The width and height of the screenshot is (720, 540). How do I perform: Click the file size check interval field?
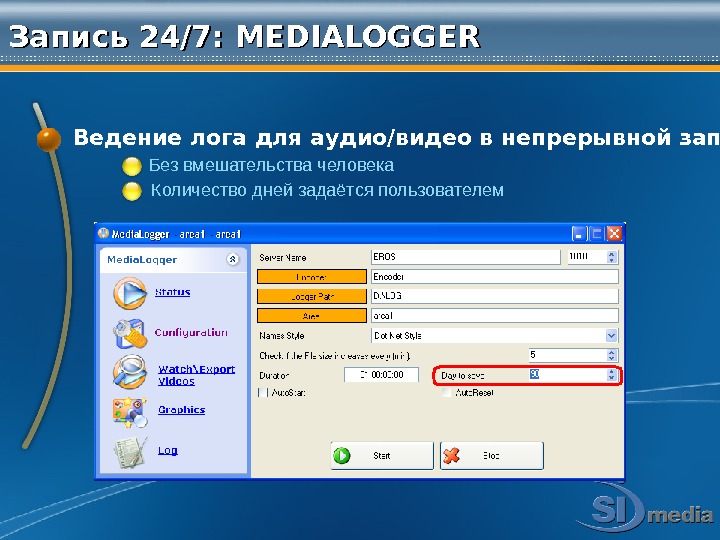[568, 355]
